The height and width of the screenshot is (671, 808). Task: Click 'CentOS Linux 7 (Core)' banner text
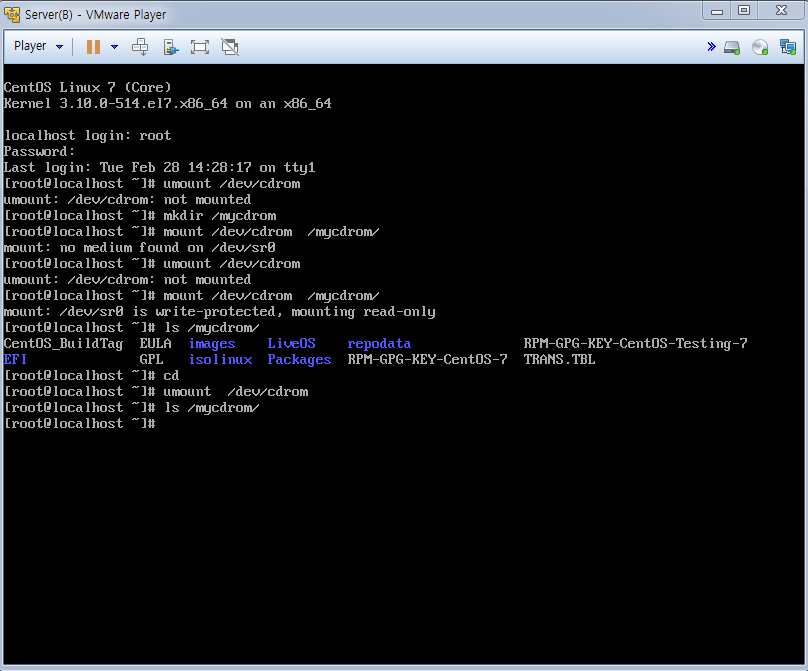(x=88, y=88)
